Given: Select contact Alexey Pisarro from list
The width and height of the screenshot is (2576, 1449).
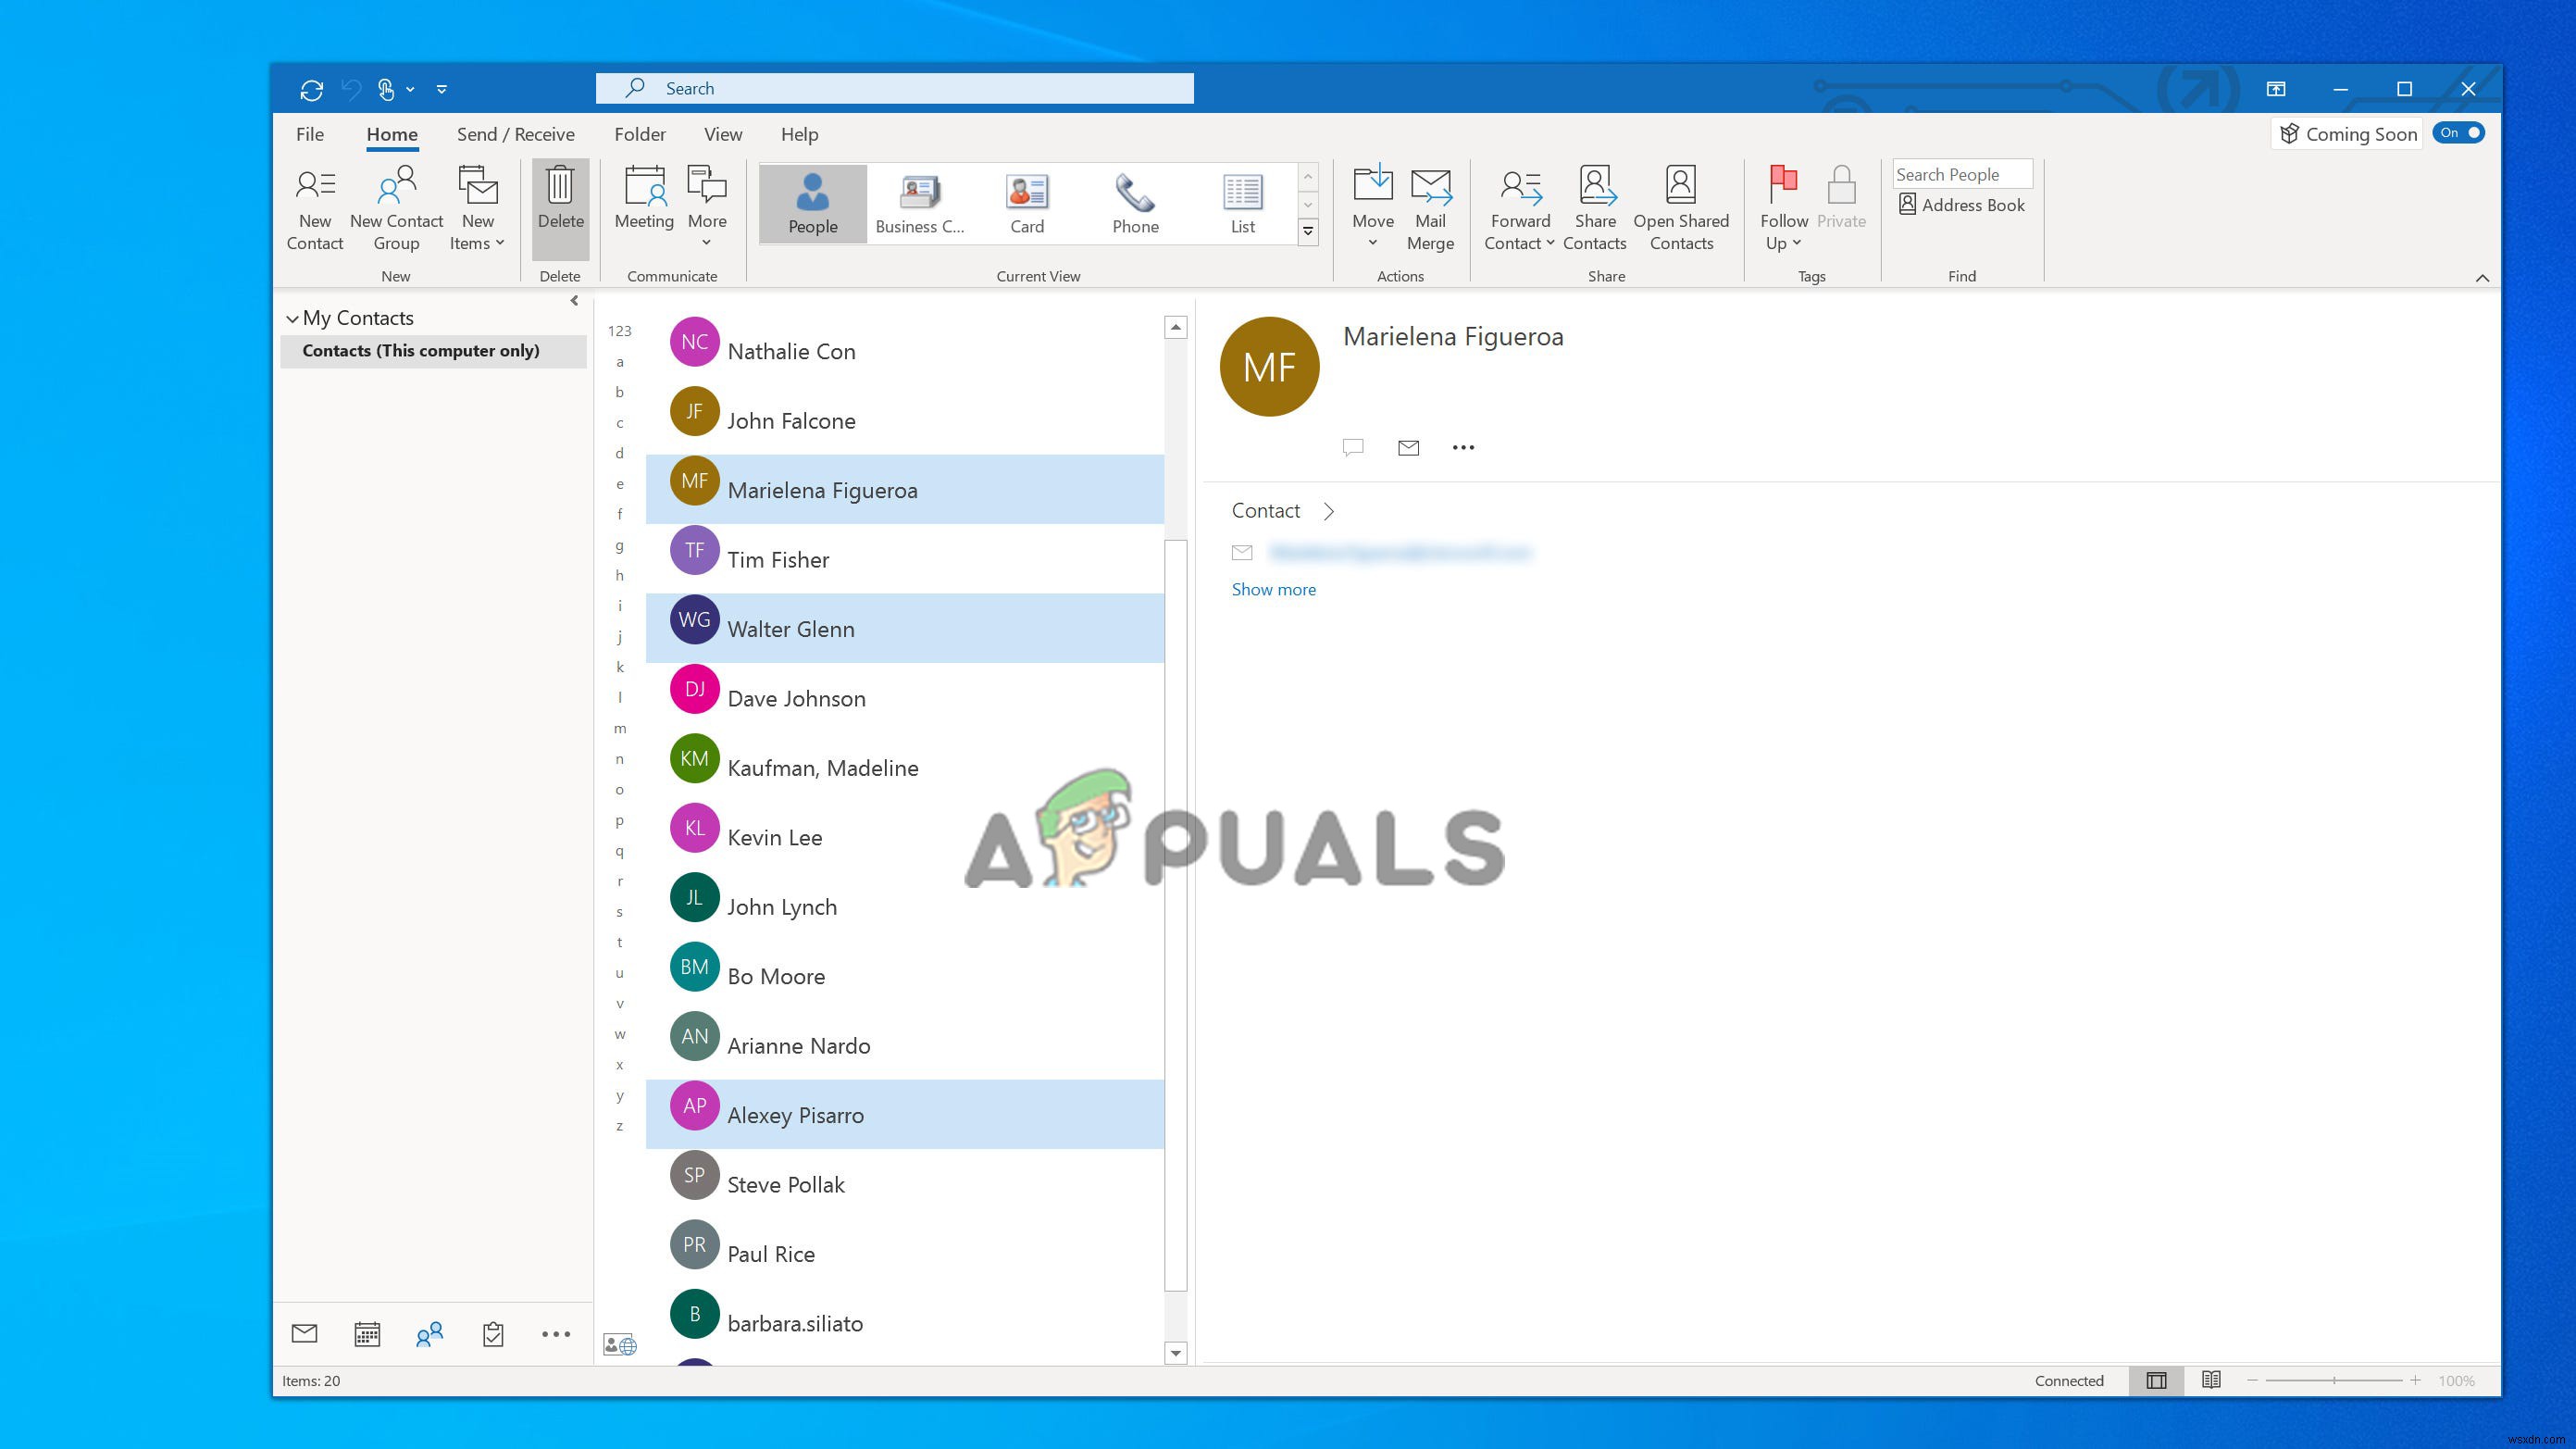Looking at the screenshot, I should (796, 1115).
